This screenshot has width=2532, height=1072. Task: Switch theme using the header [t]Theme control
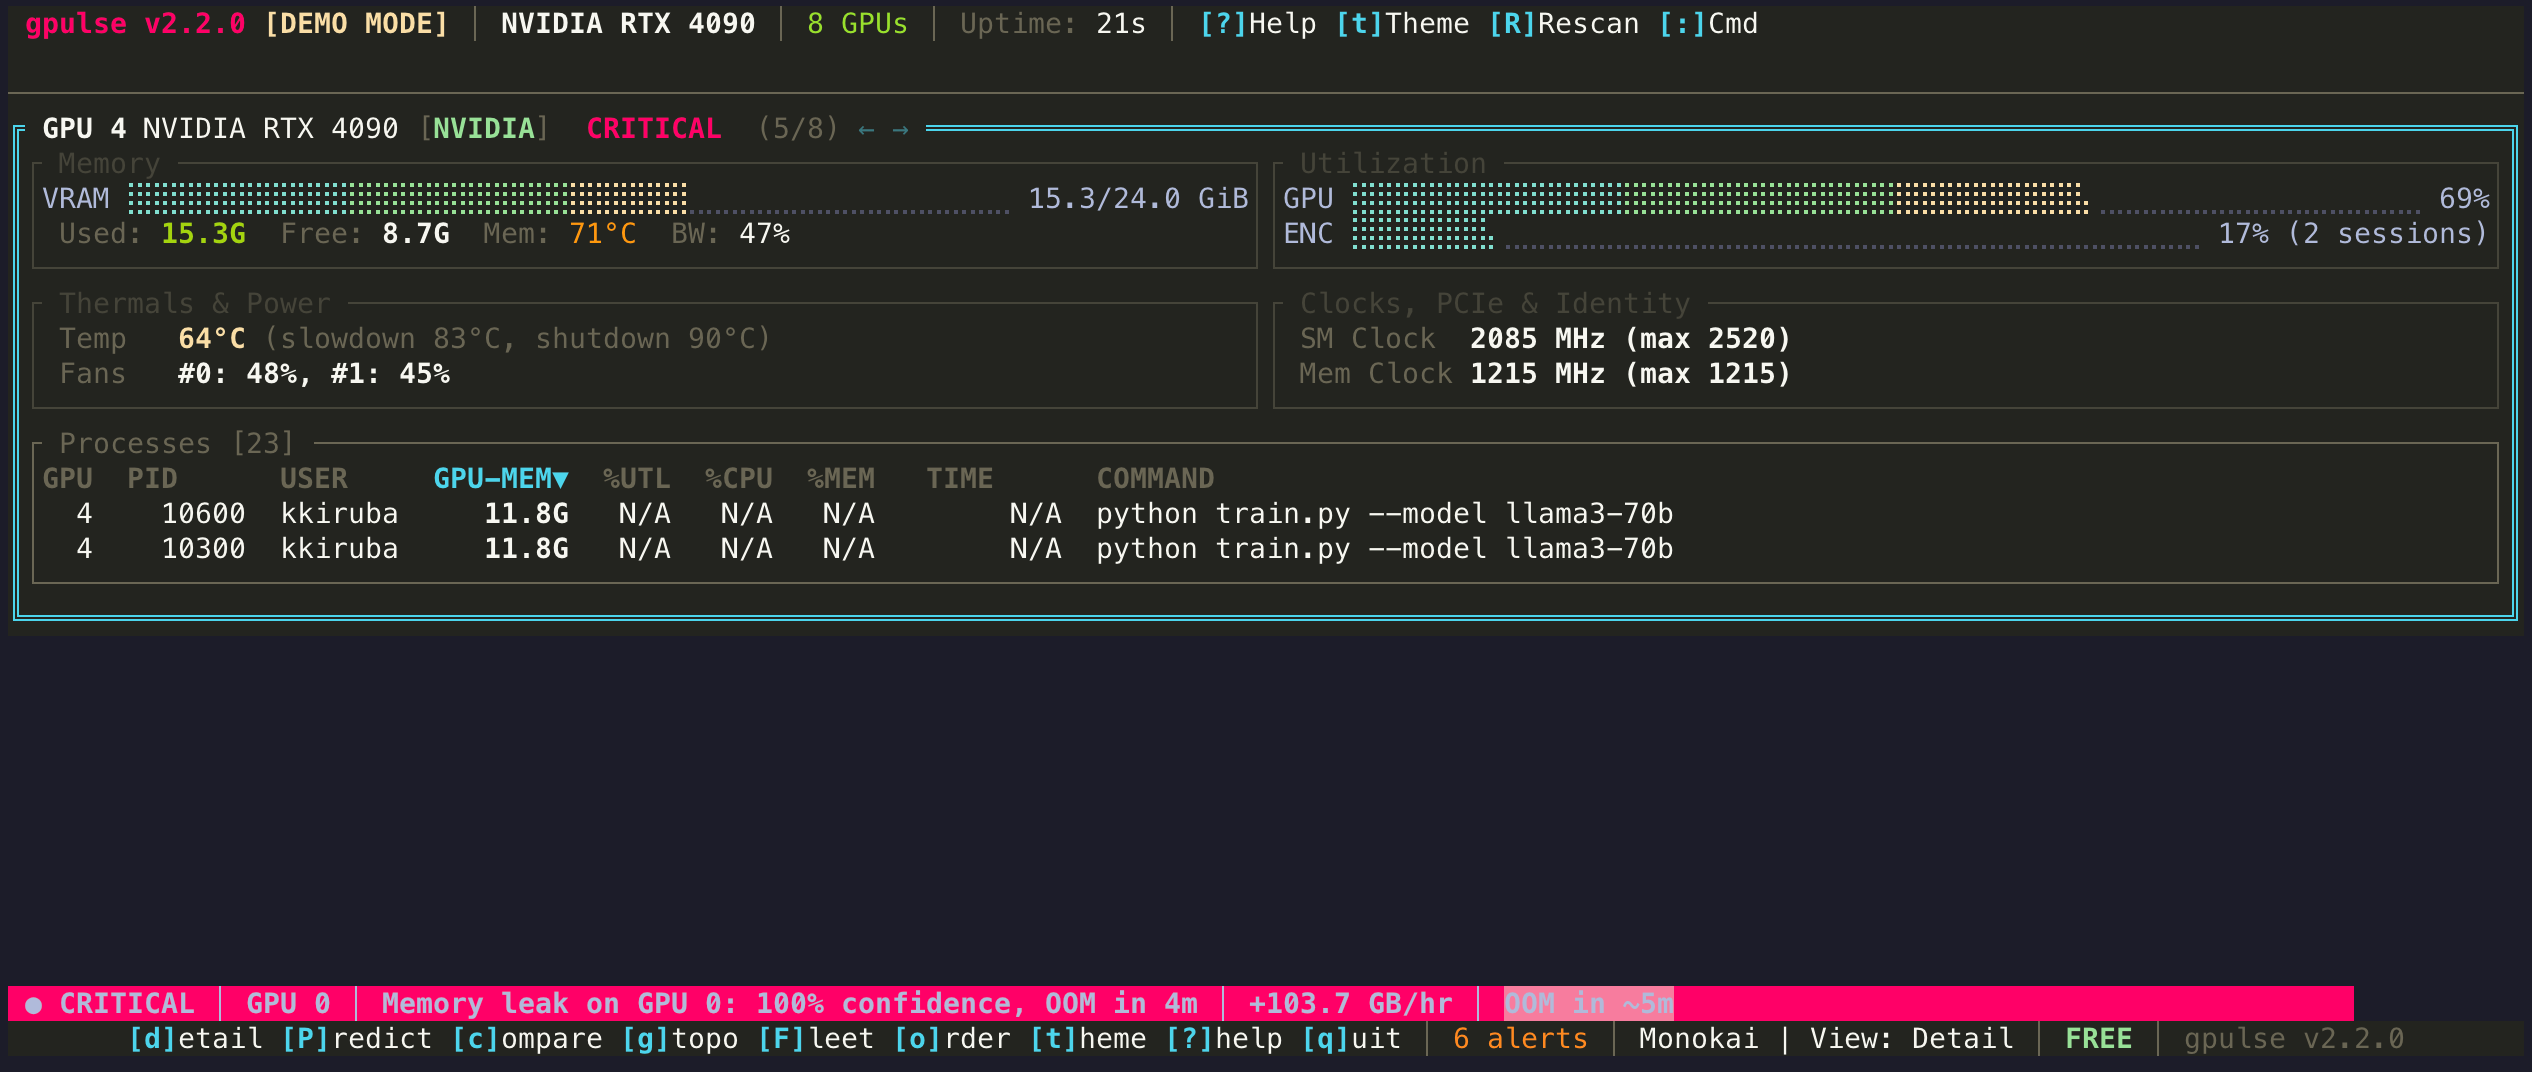click(1404, 23)
